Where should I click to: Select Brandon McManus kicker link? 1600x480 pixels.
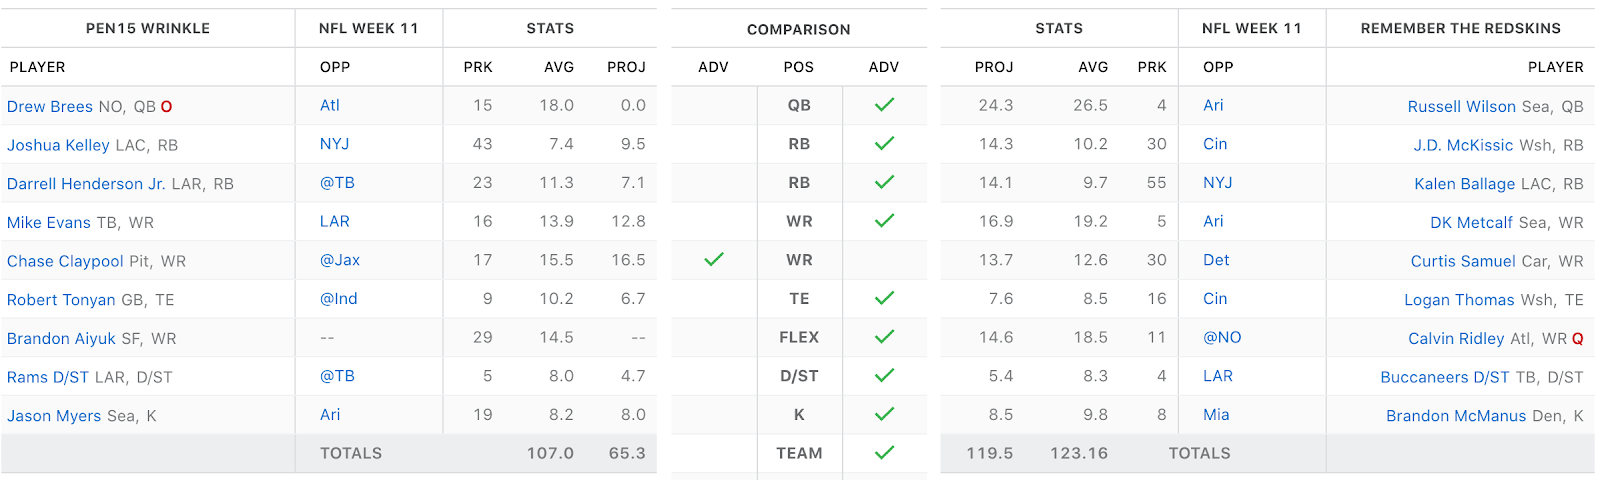point(1455,416)
